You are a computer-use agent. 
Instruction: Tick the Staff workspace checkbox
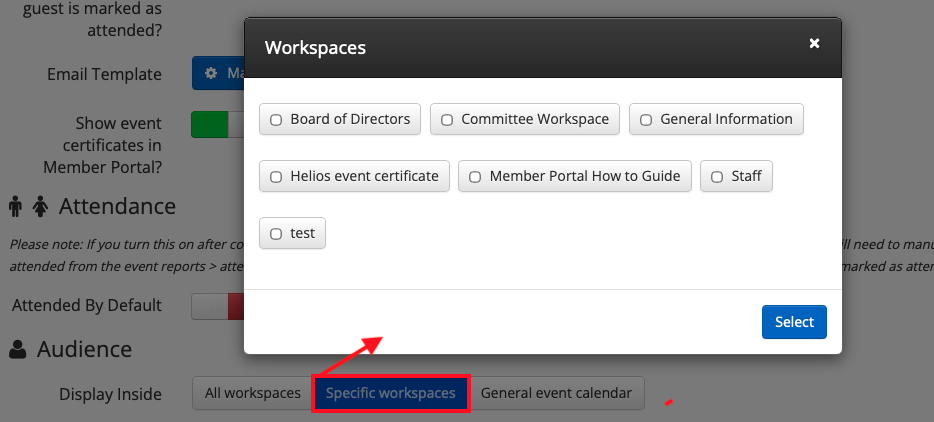pos(717,177)
